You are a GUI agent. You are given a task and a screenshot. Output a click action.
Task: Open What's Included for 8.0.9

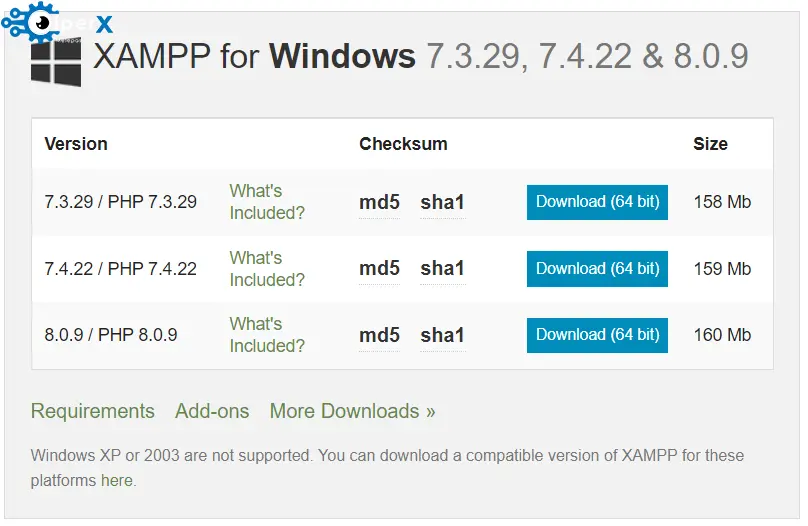[x=266, y=335]
